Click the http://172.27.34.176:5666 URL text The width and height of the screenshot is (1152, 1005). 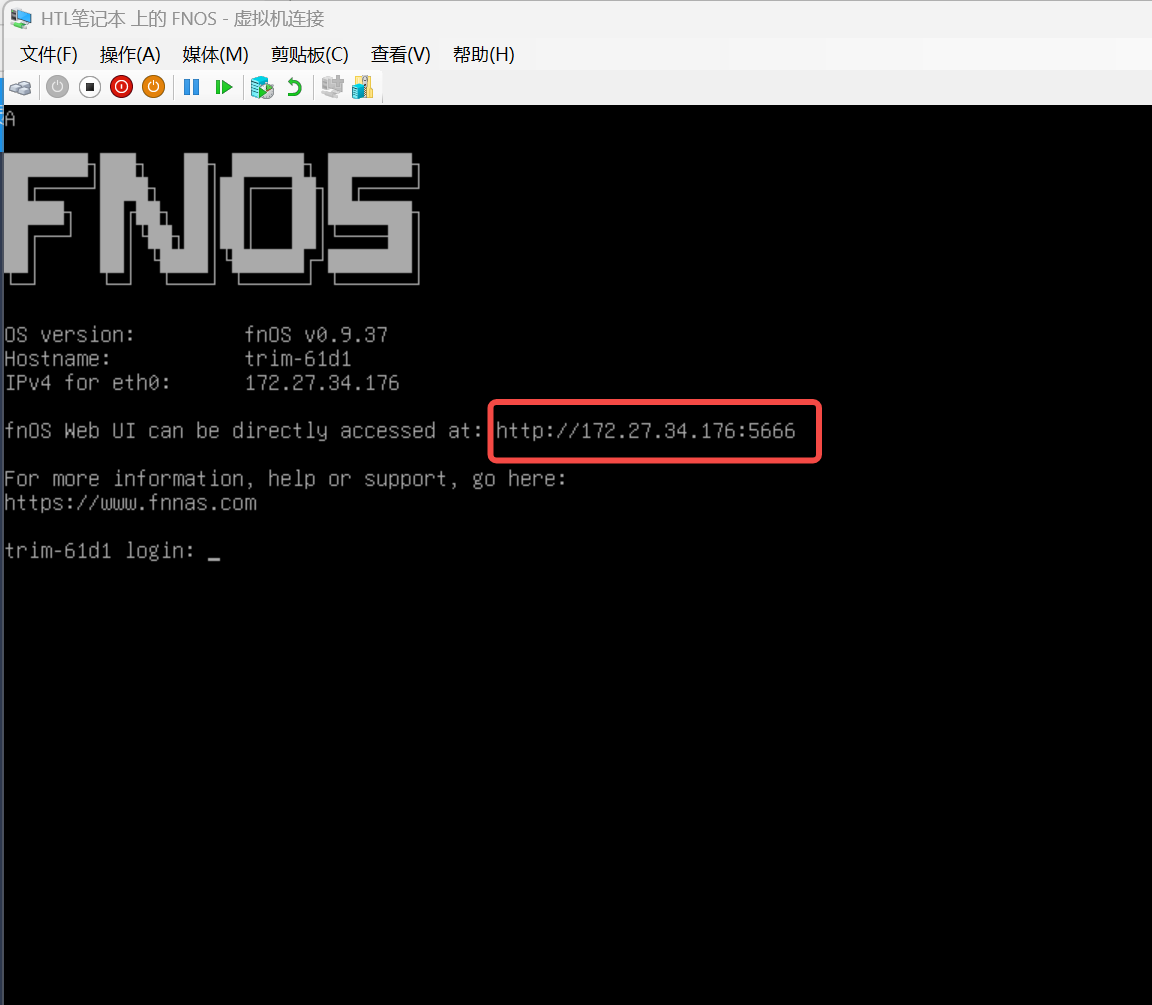tap(645, 431)
